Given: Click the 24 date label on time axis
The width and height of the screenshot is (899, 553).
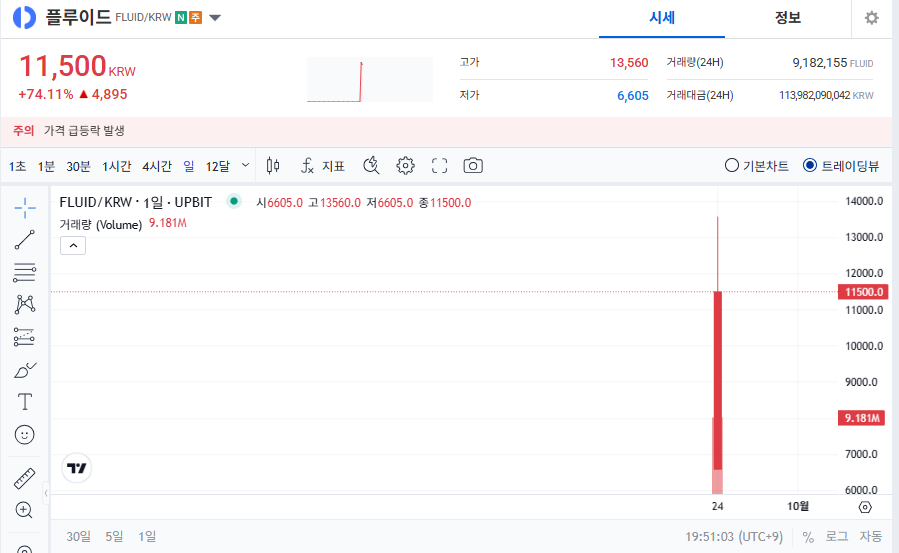Looking at the screenshot, I should click(x=717, y=507).
